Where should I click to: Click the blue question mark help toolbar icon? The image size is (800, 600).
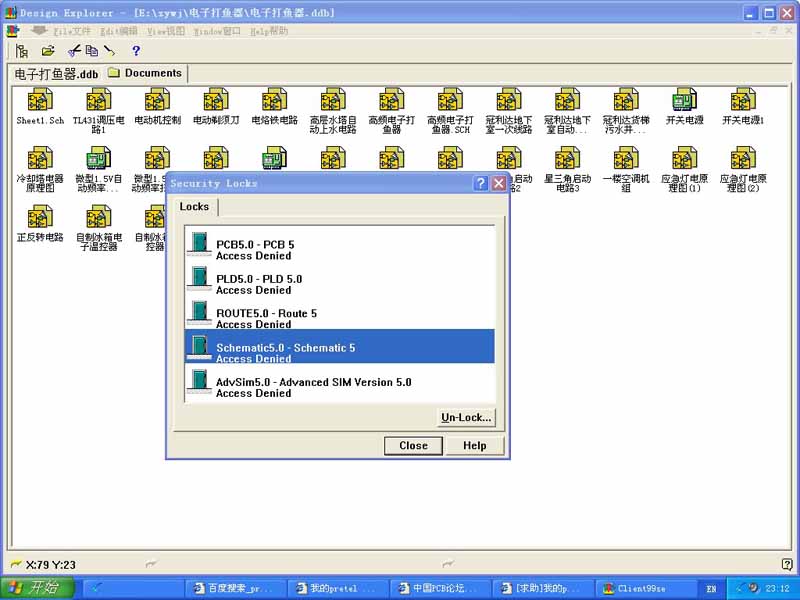[x=136, y=51]
